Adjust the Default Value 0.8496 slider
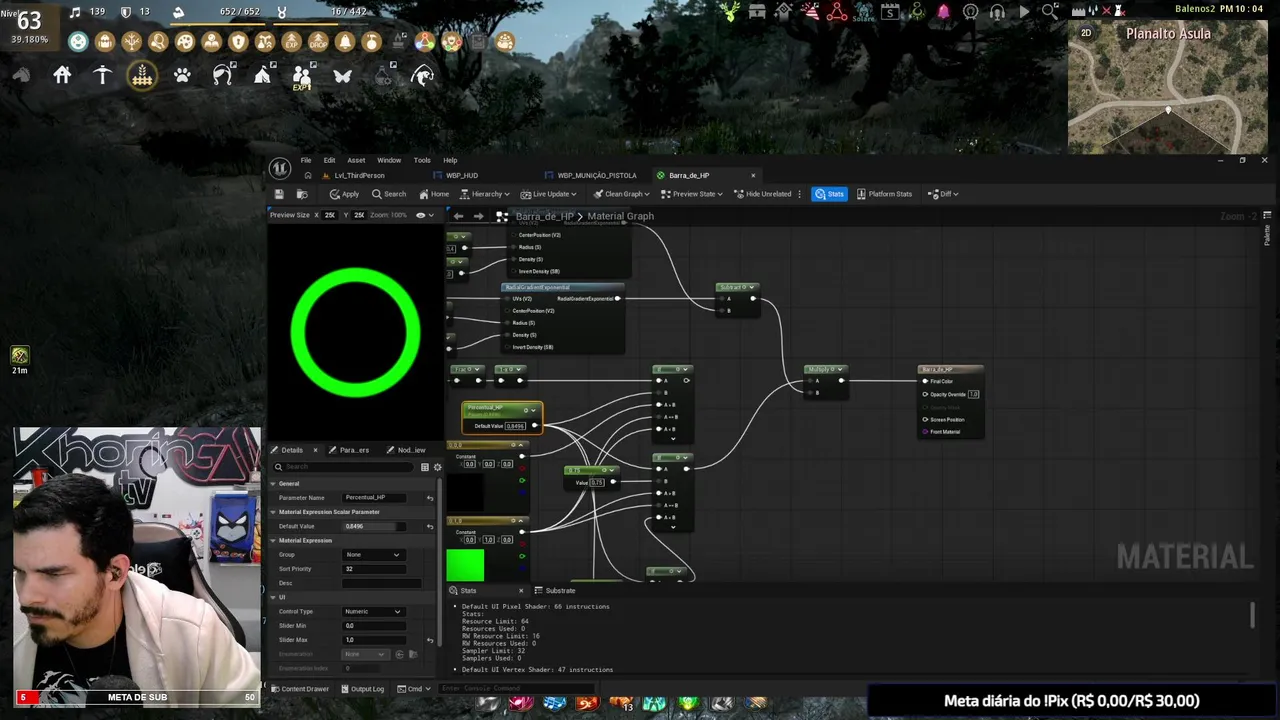The height and width of the screenshot is (720, 1280). tap(375, 526)
